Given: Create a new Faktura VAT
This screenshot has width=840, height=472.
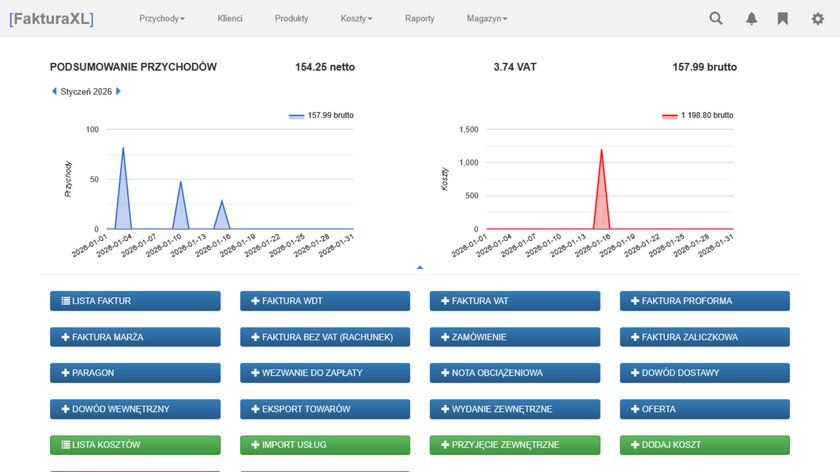Looking at the screenshot, I should tap(515, 301).
